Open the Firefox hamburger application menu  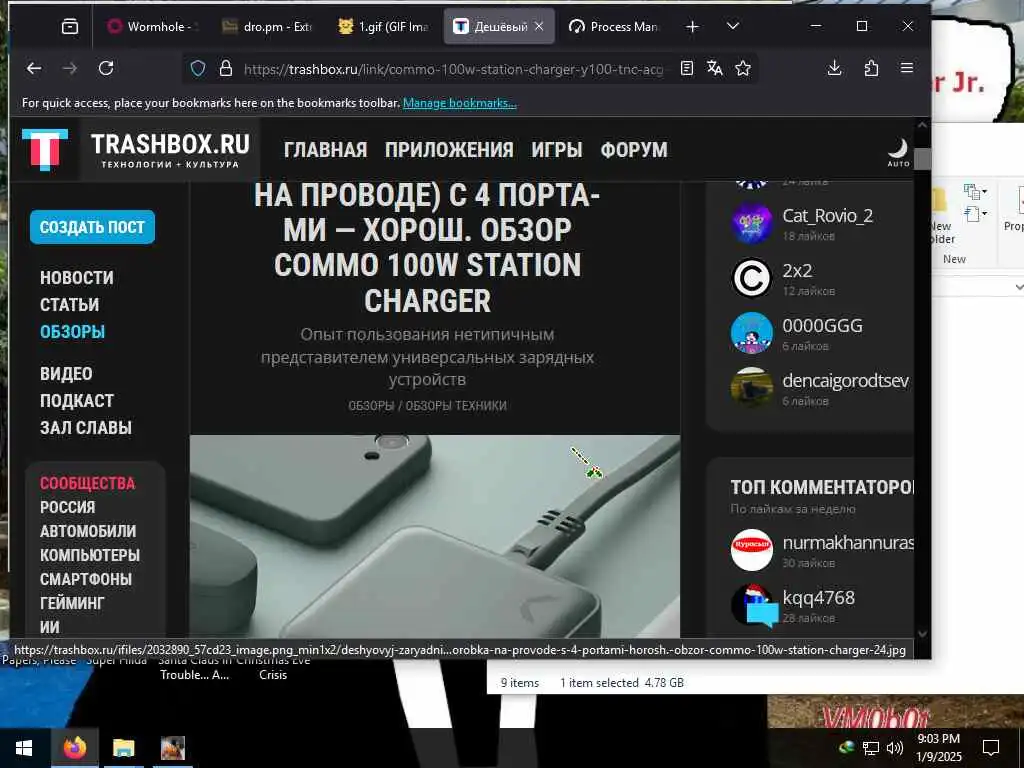(907, 68)
